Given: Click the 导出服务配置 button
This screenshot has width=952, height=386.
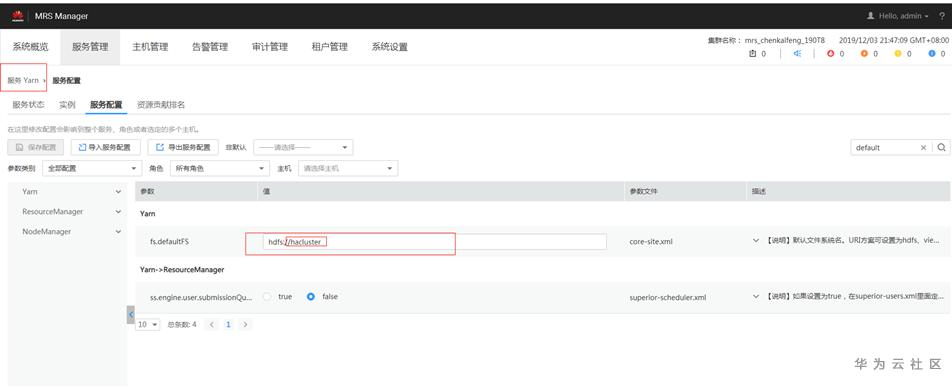Looking at the screenshot, I should (183, 147).
